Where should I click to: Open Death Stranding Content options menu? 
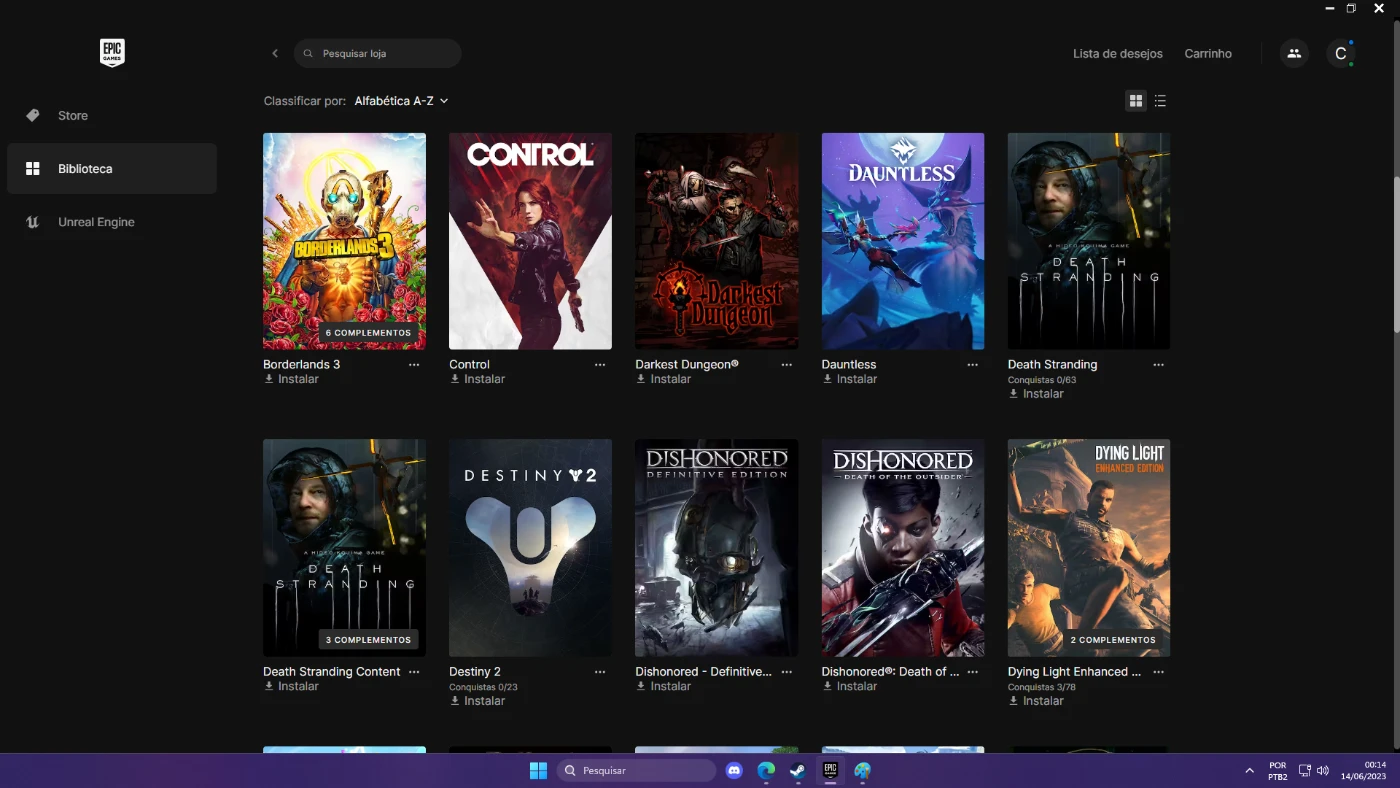414,672
